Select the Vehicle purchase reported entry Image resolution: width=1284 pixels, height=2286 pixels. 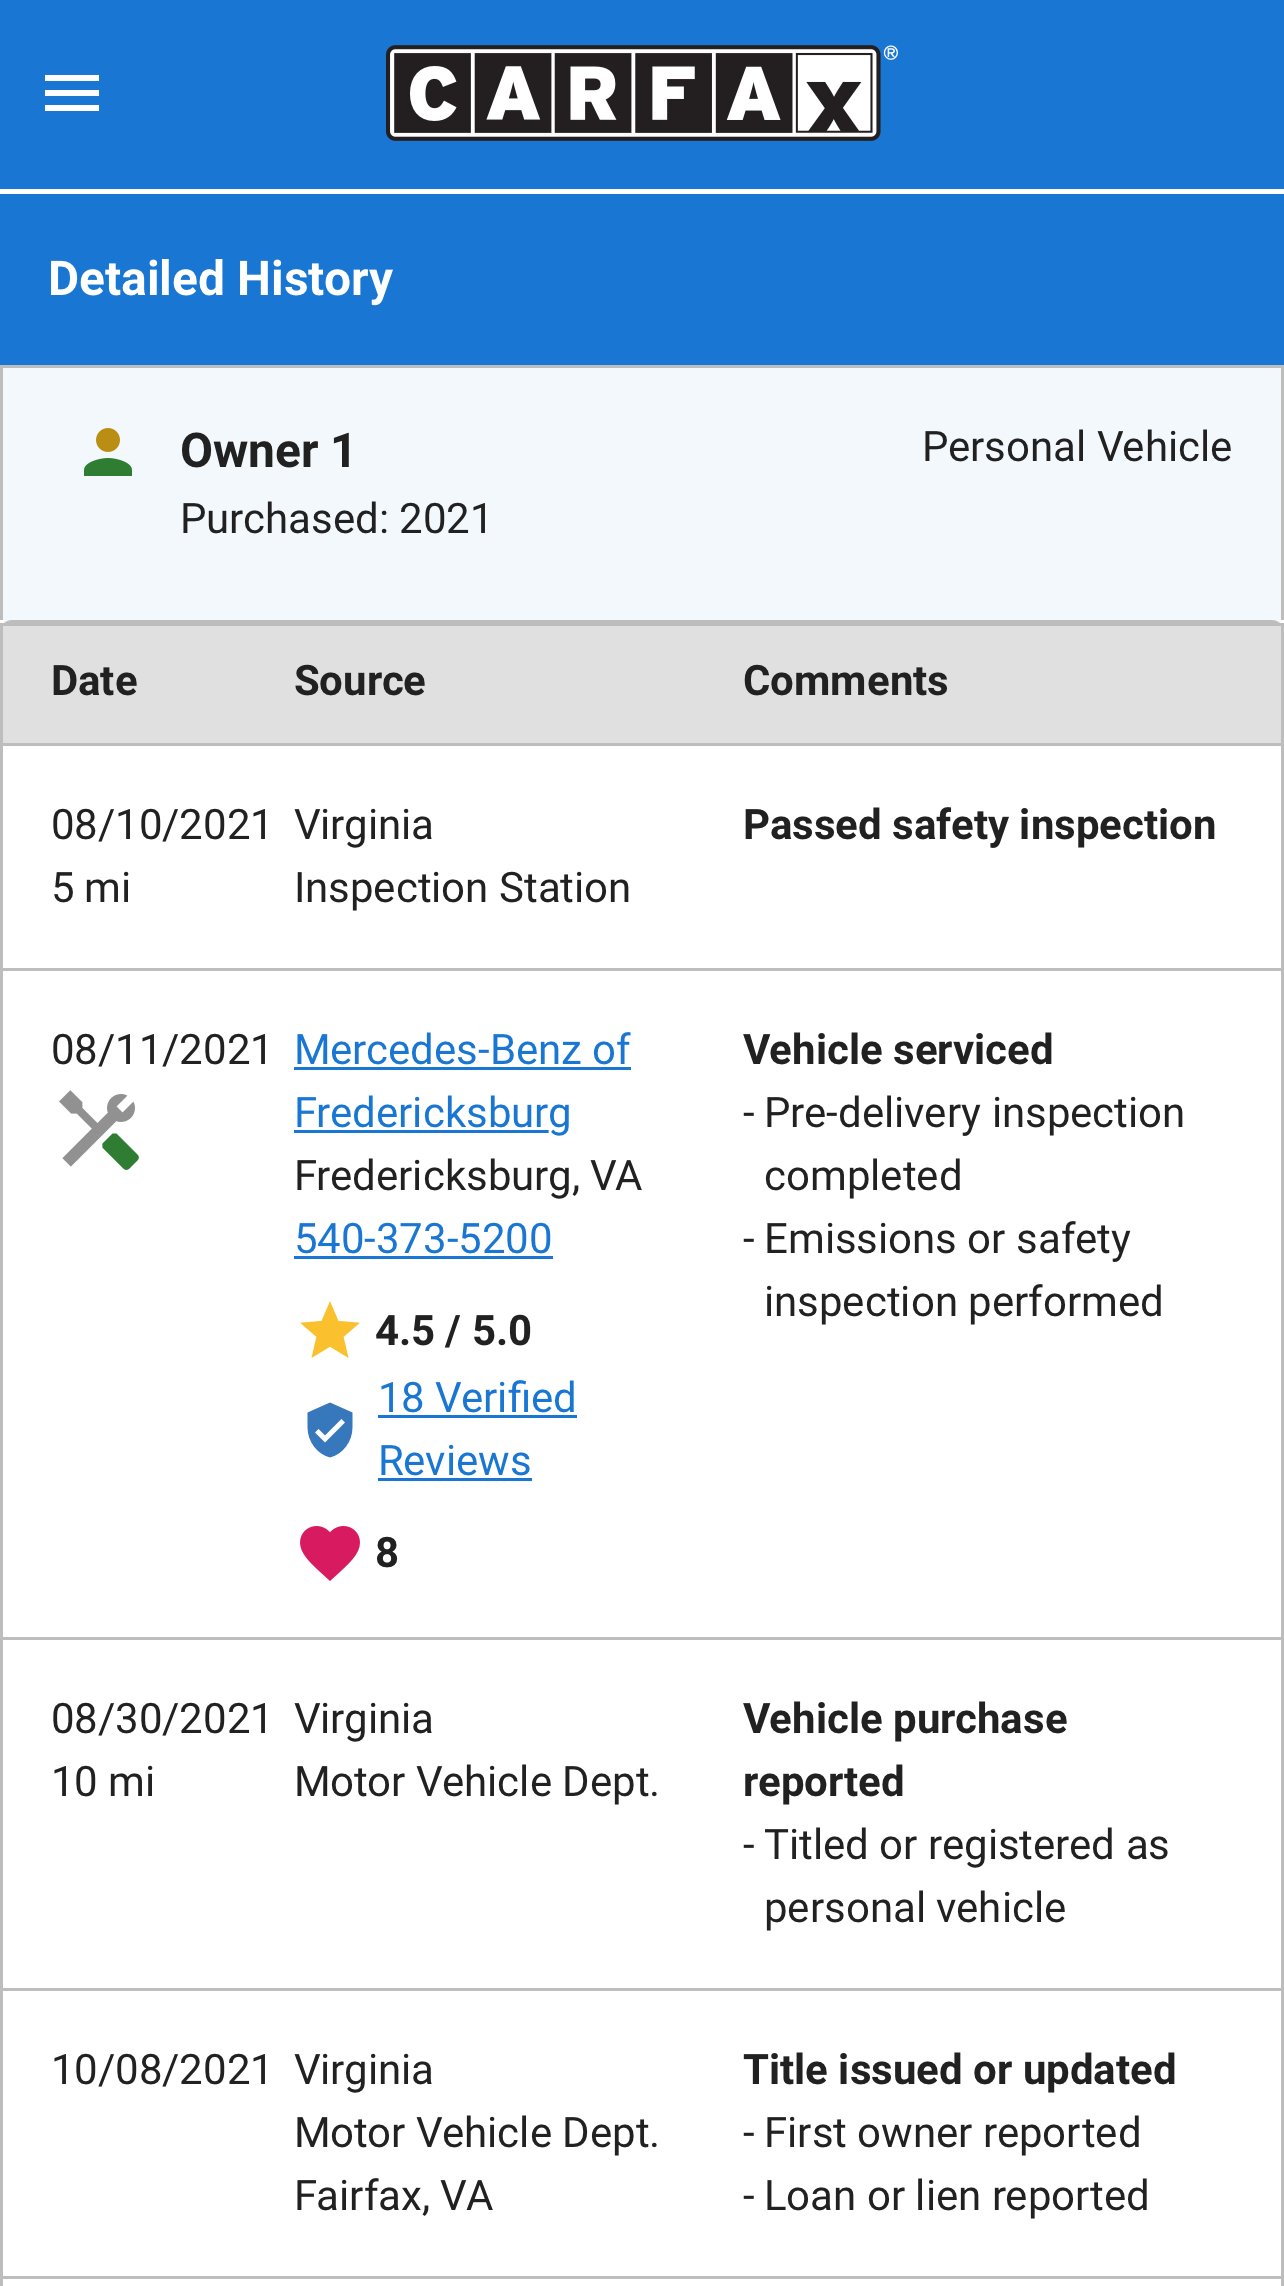click(x=905, y=1750)
